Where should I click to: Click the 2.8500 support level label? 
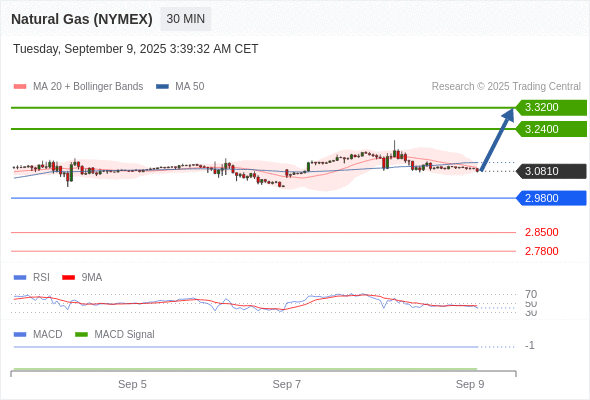tap(541, 232)
